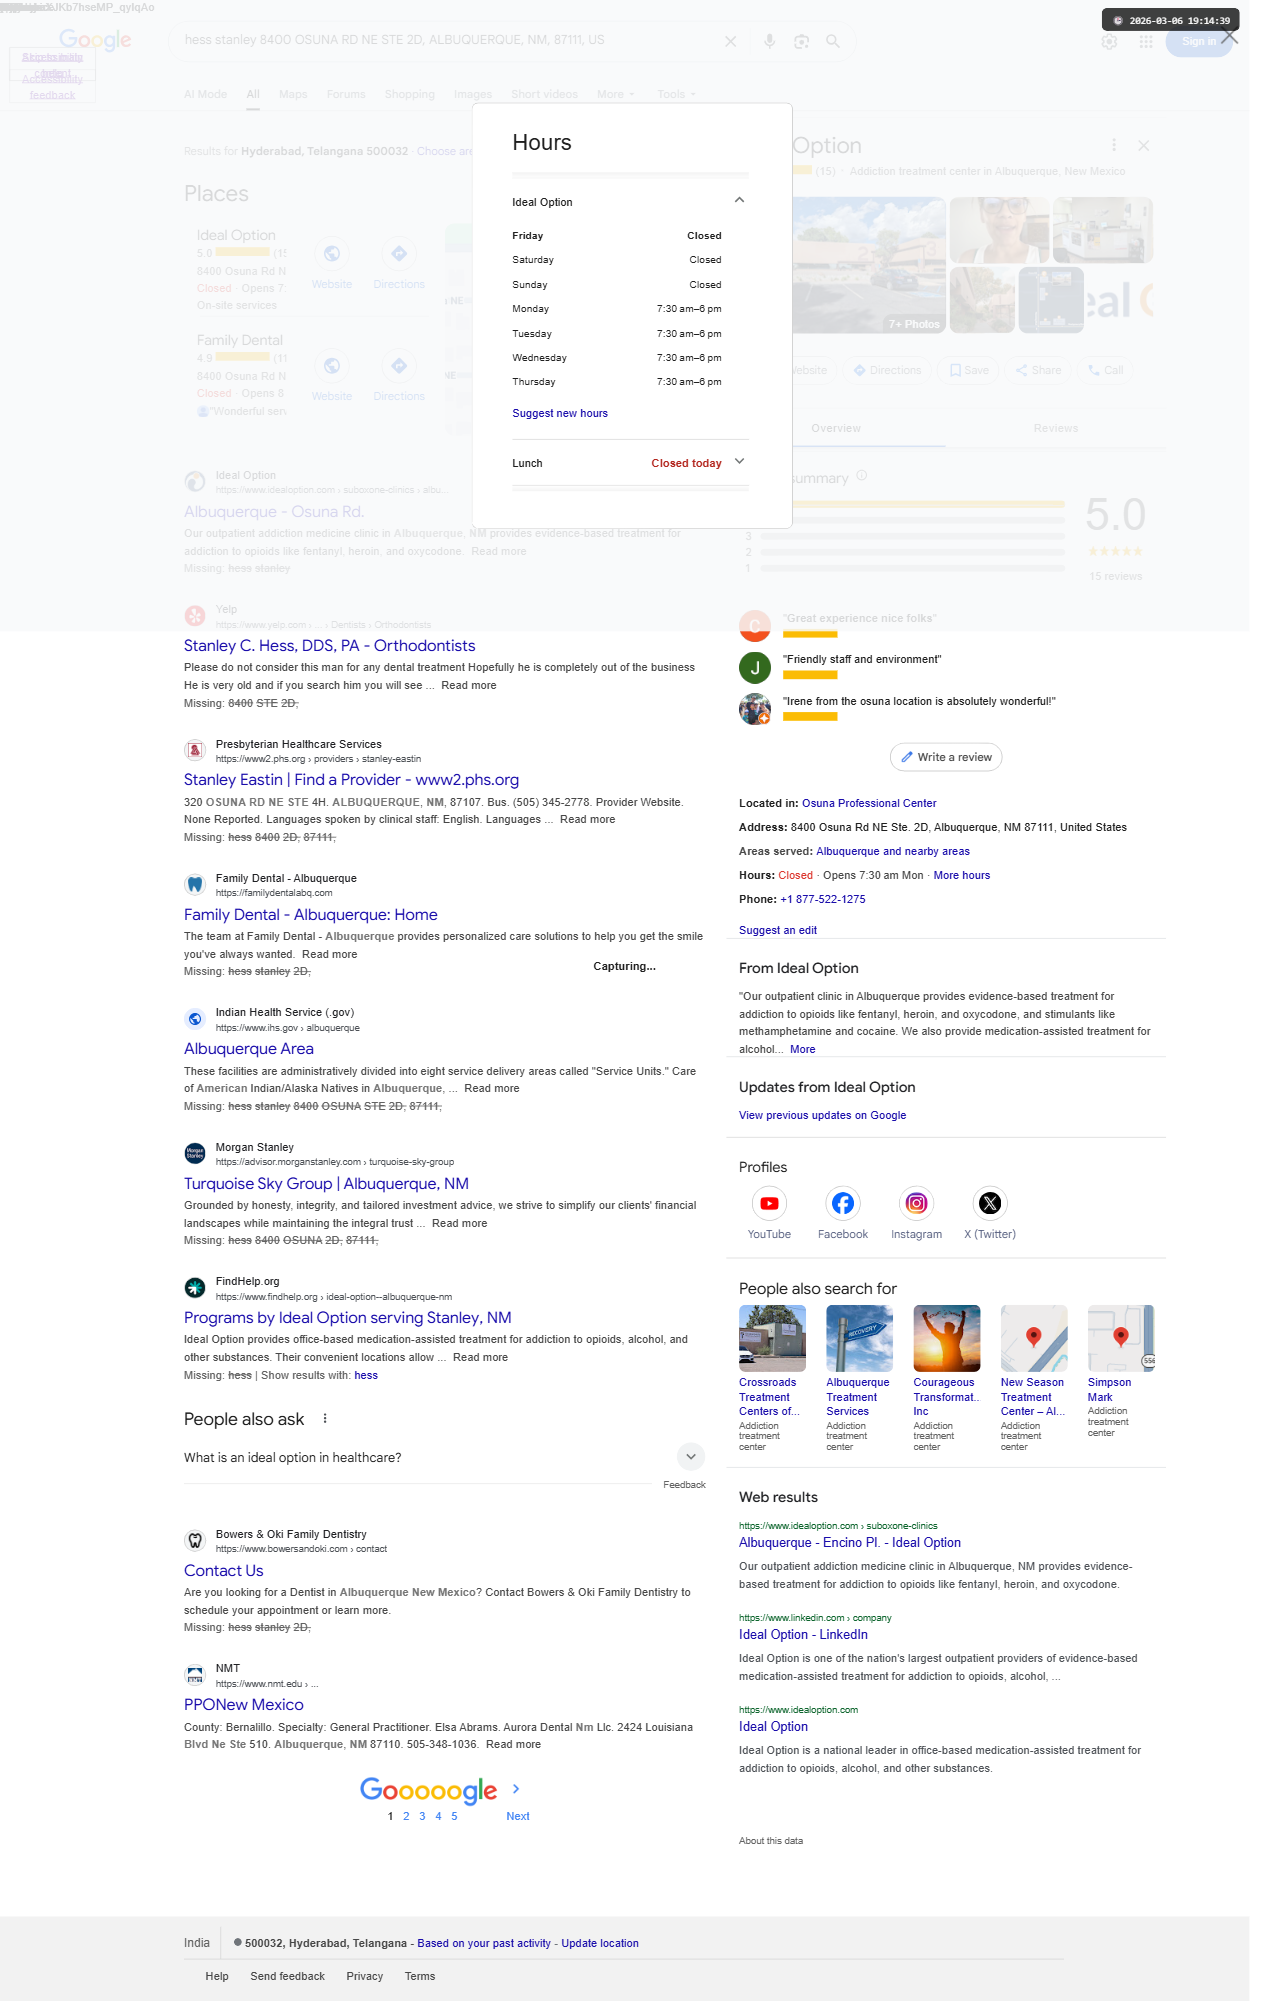Image resolution: width=1264 pixels, height=2001 pixels.
Task: Open the AI Mode tab
Action: 205,94
